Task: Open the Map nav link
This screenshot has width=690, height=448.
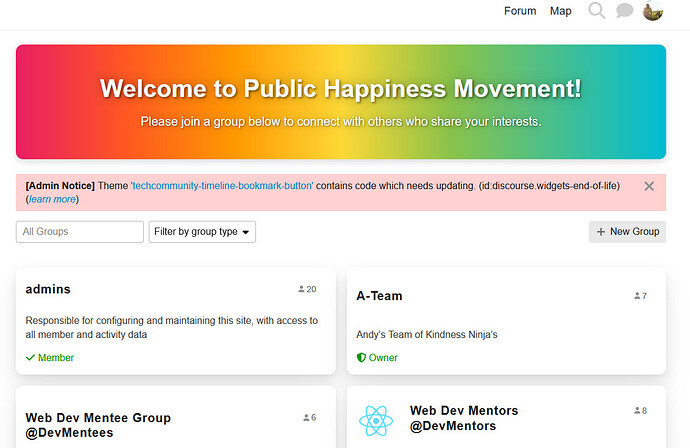Action: pos(561,11)
